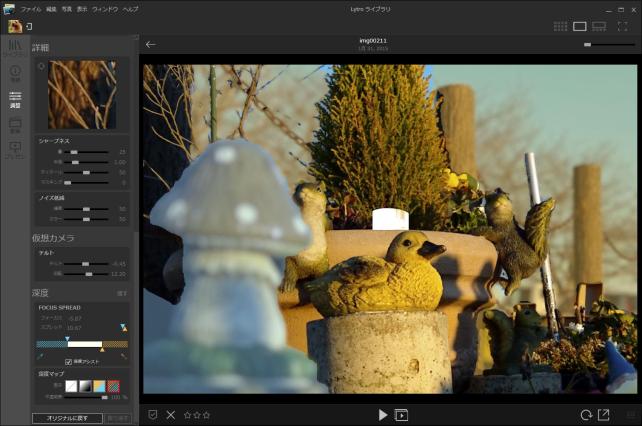Select the Adjust sliders panel icon
642x426 pixels.
click(15, 99)
